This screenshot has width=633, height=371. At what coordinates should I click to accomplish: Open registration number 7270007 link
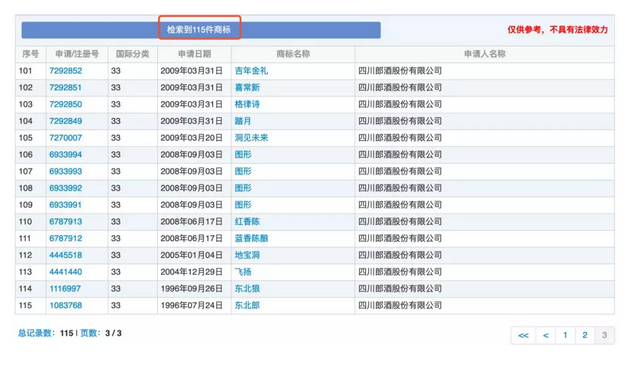pyautogui.click(x=65, y=138)
